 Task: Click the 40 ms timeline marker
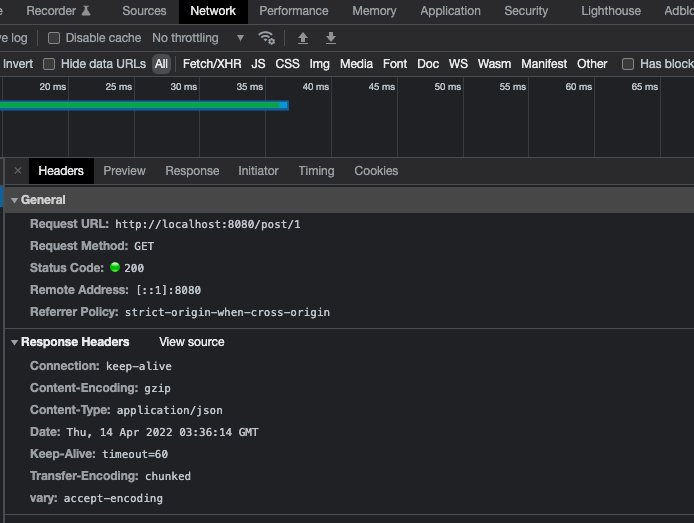316,87
